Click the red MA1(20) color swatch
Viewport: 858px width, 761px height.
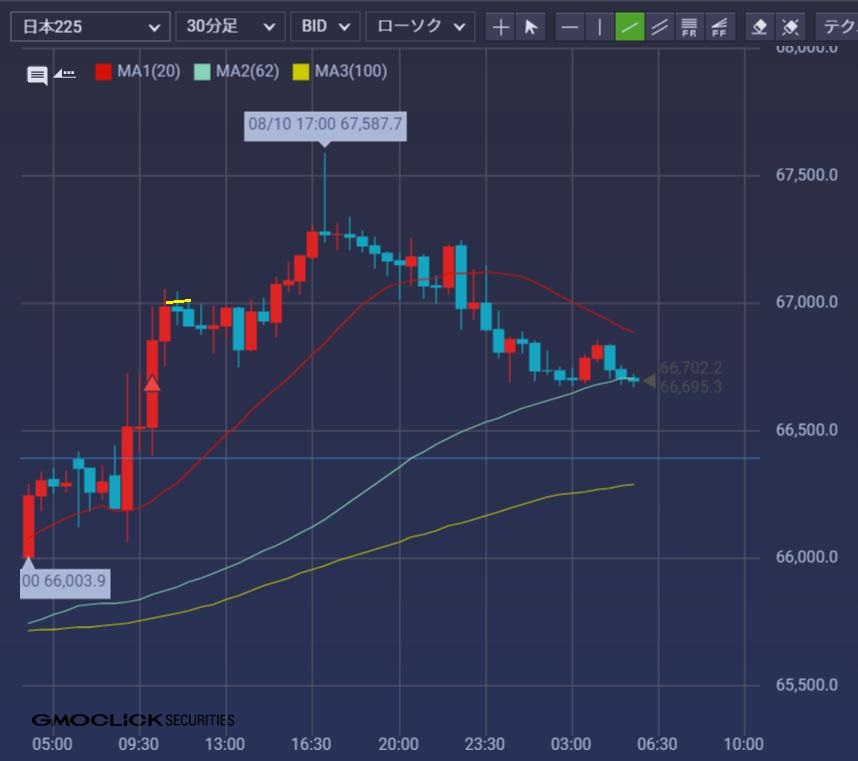click(x=103, y=72)
